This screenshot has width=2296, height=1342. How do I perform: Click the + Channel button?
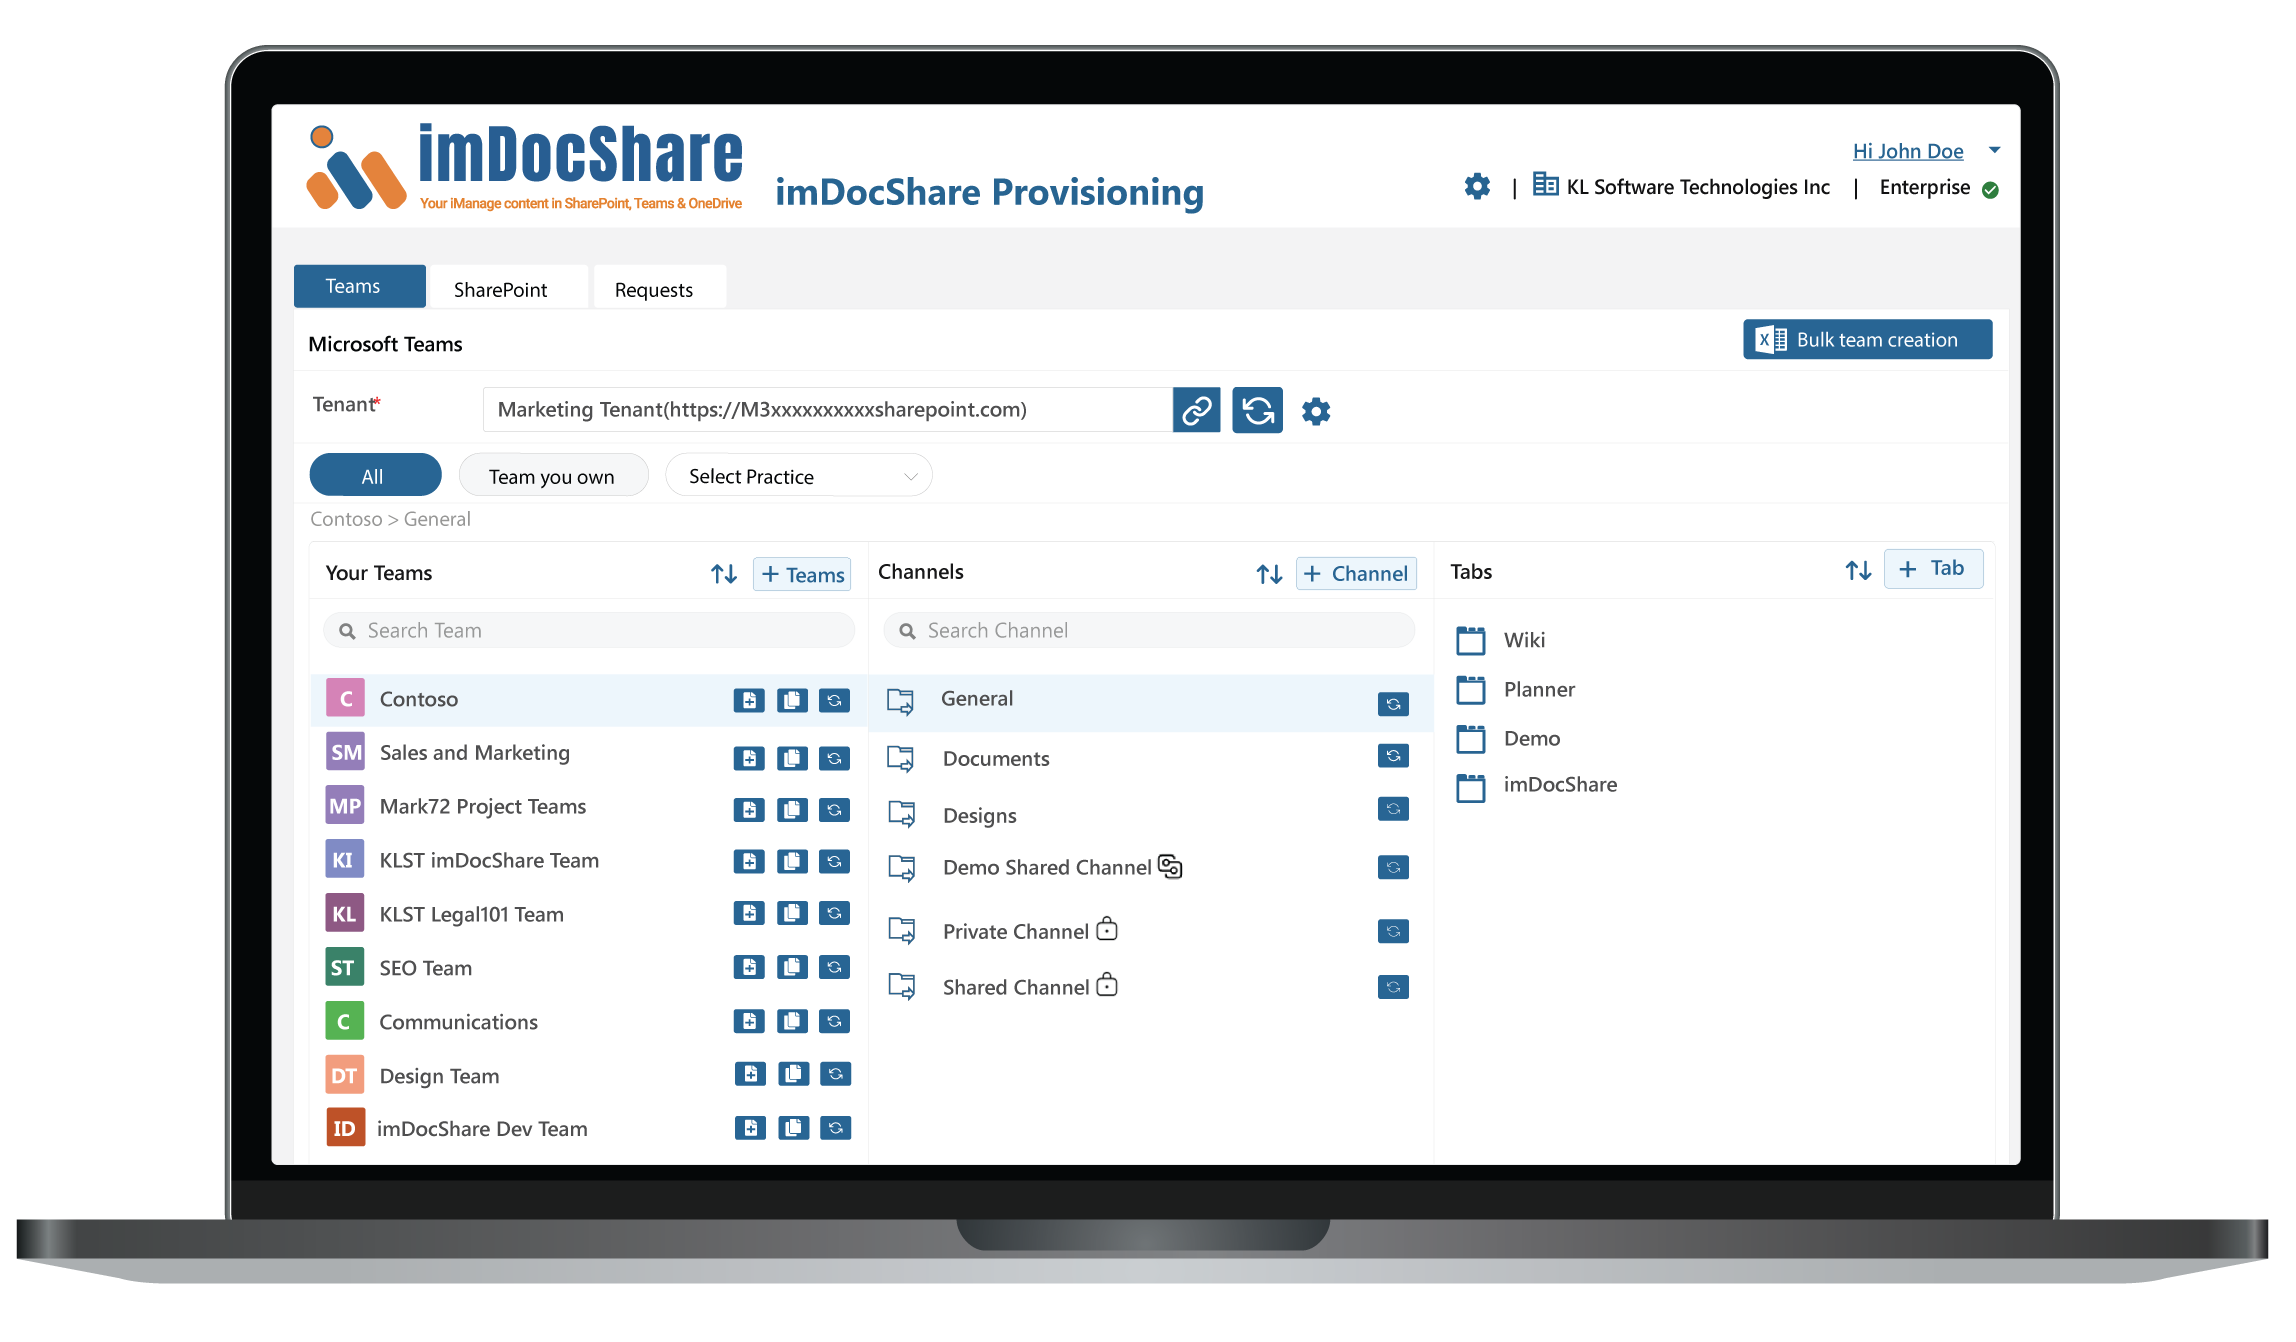pyautogui.click(x=1356, y=573)
